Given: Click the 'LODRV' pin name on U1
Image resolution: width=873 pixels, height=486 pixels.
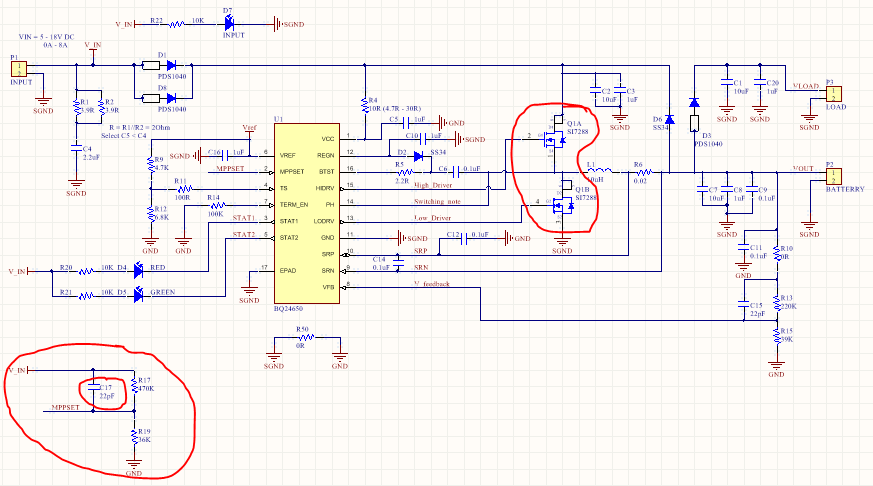Looking at the screenshot, I should pyautogui.click(x=324, y=222).
